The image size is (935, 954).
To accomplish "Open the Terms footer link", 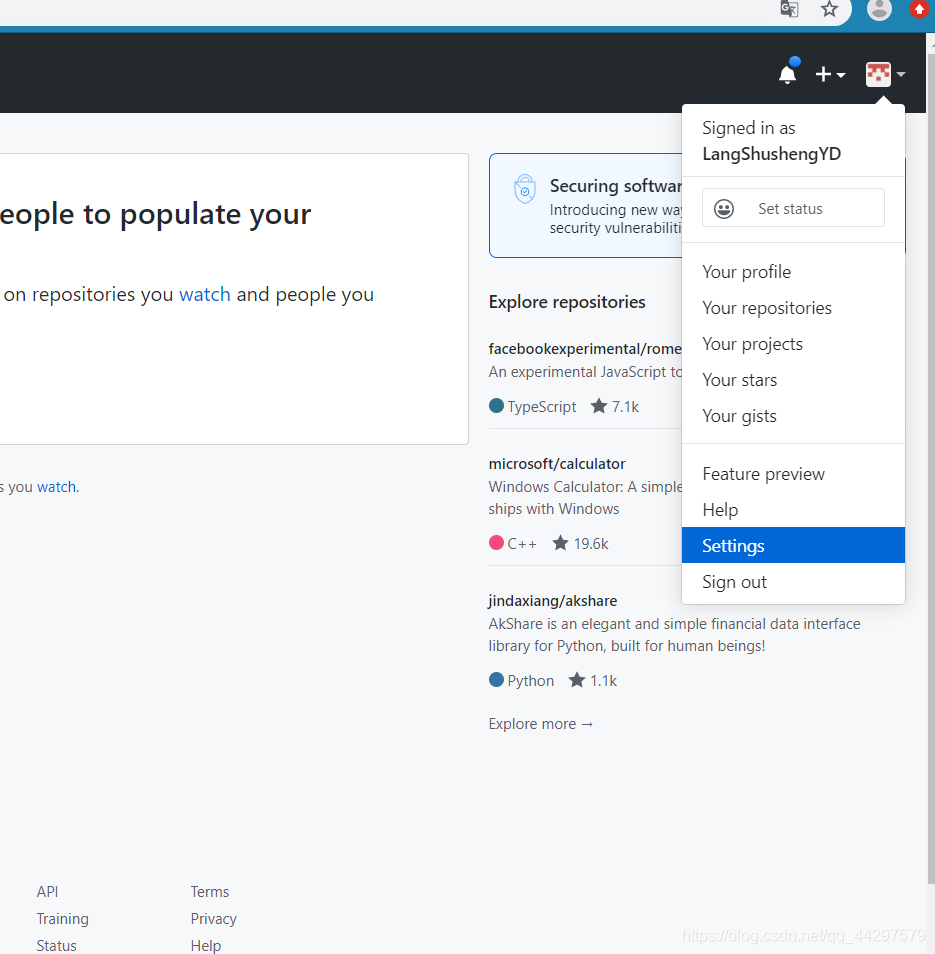I will tap(210, 892).
